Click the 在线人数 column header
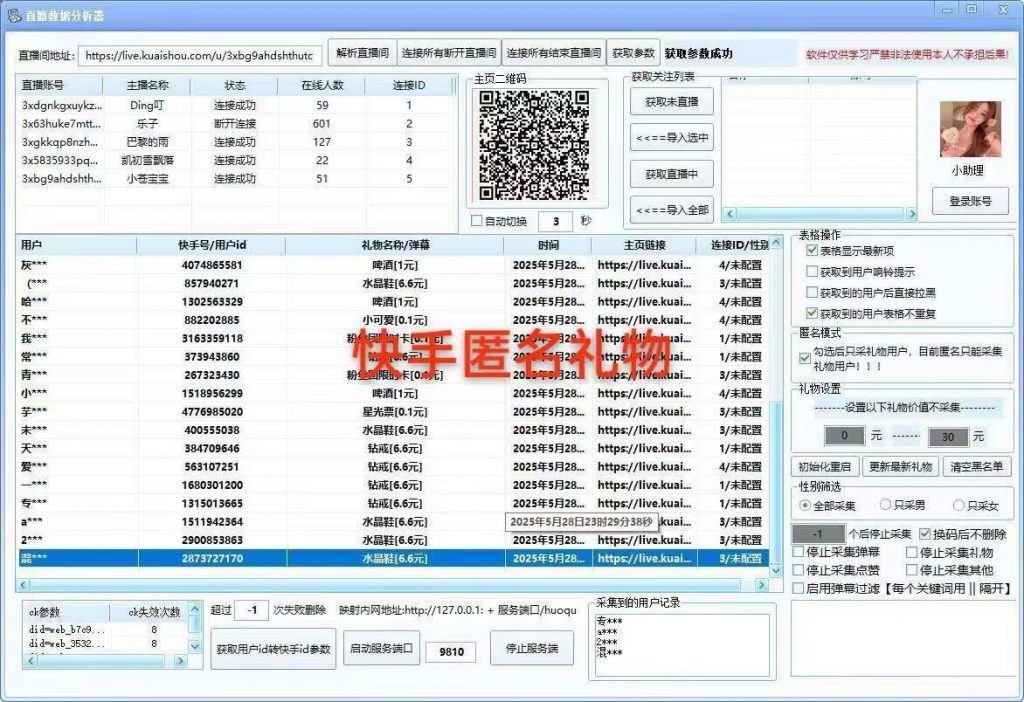This screenshot has height=702, width=1024. pyautogui.click(x=323, y=86)
